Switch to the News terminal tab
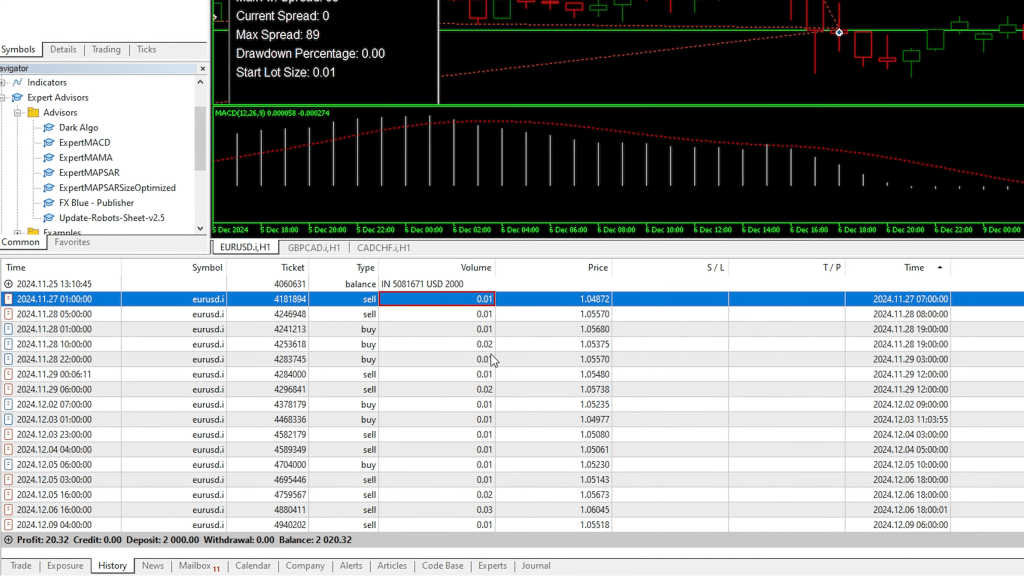The height and width of the screenshot is (576, 1024). pyautogui.click(x=152, y=566)
